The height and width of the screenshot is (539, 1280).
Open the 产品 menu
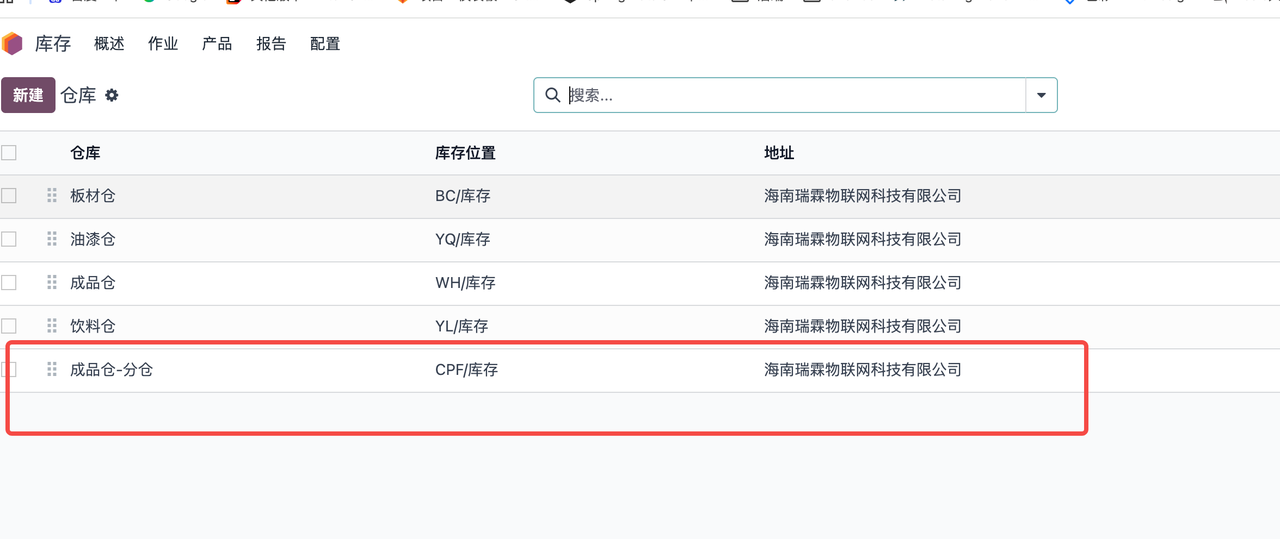point(217,44)
